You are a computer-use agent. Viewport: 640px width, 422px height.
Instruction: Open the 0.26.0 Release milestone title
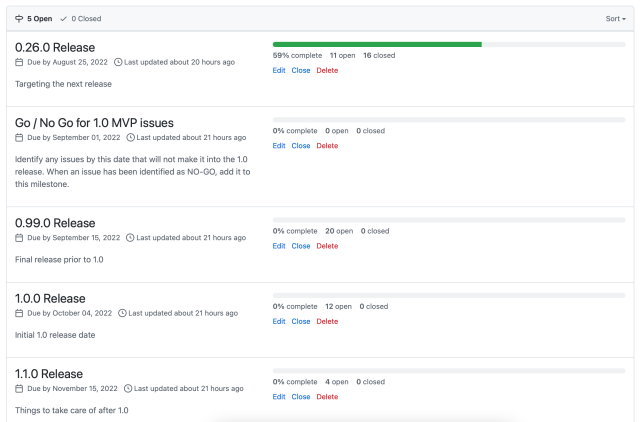pos(55,47)
